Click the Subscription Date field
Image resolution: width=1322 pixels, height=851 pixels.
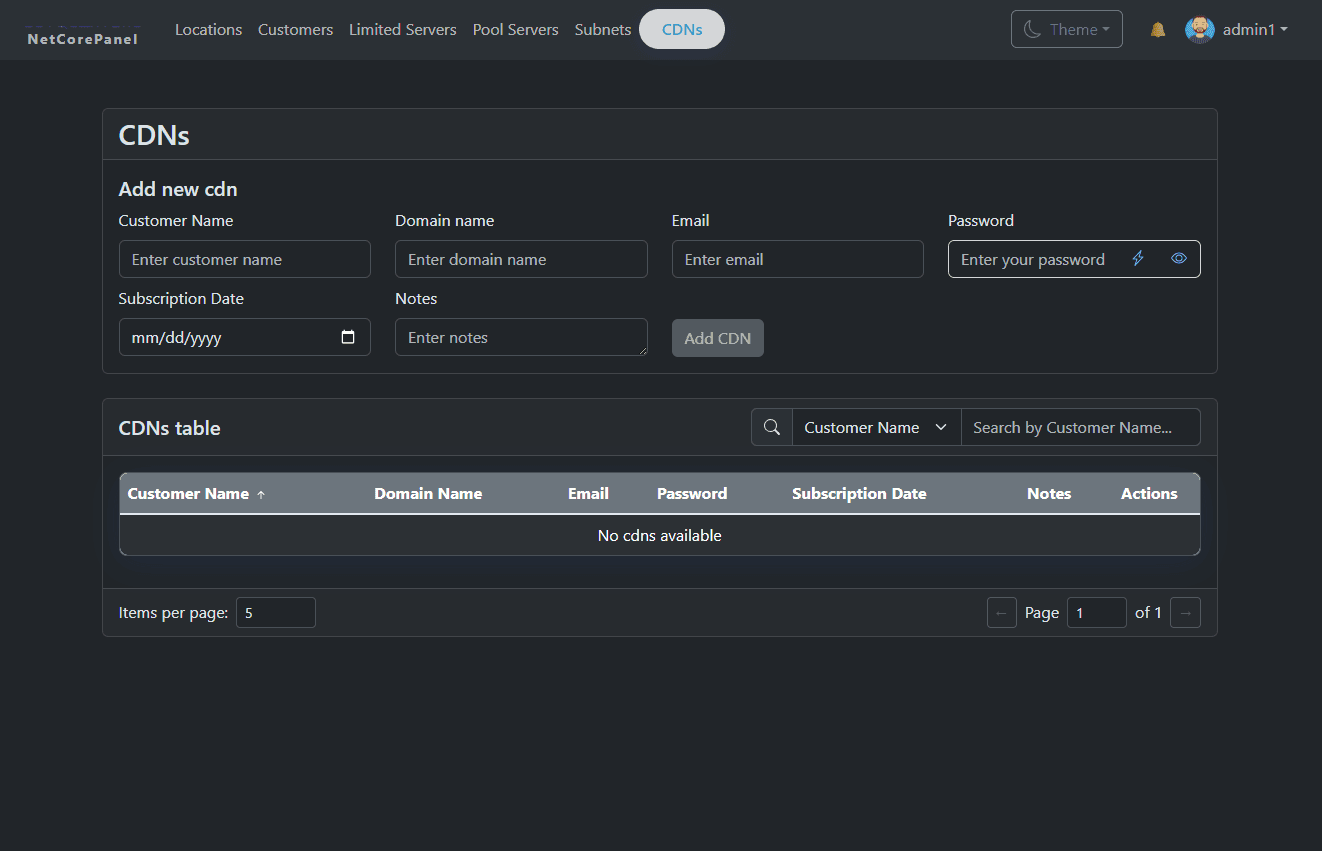pyautogui.click(x=245, y=337)
